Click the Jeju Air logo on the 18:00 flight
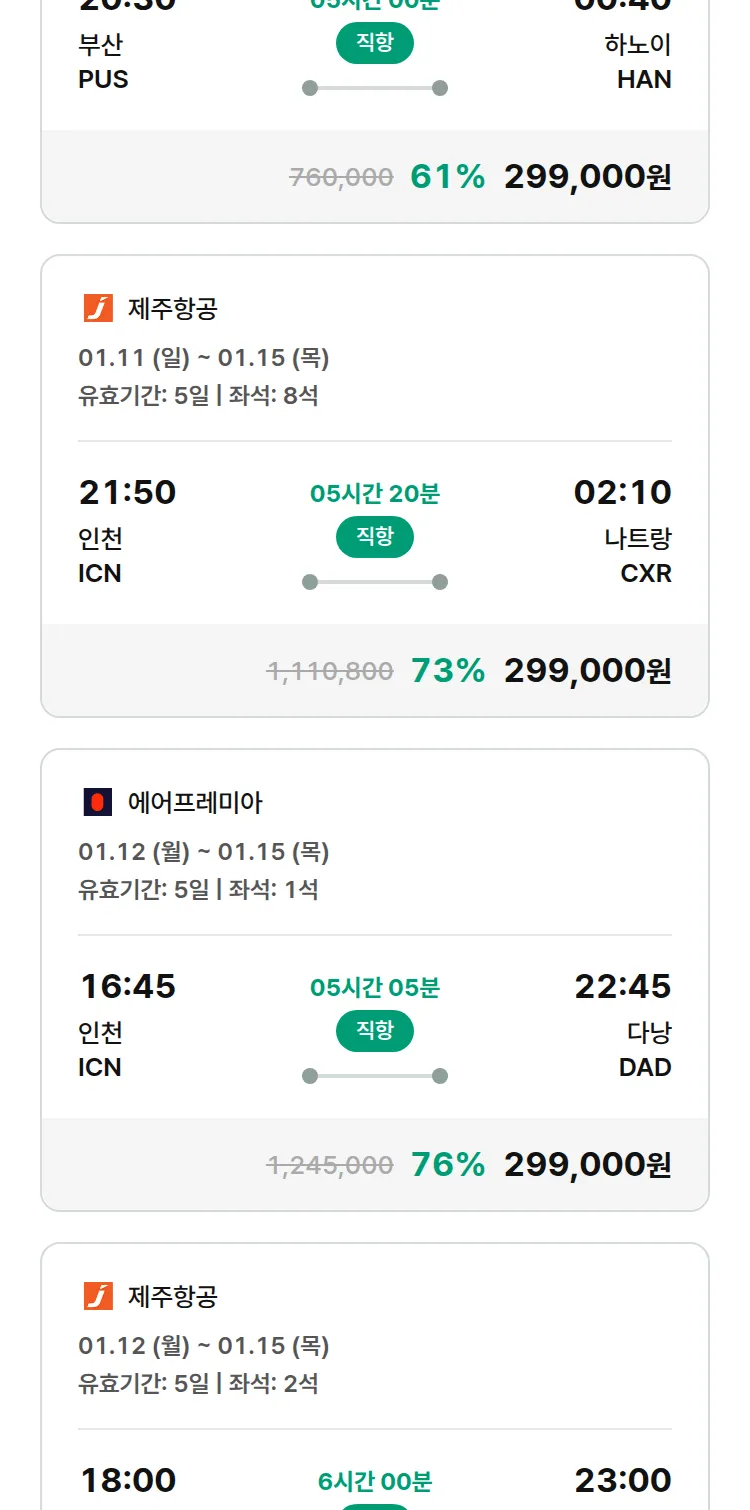 pos(98,1296)
